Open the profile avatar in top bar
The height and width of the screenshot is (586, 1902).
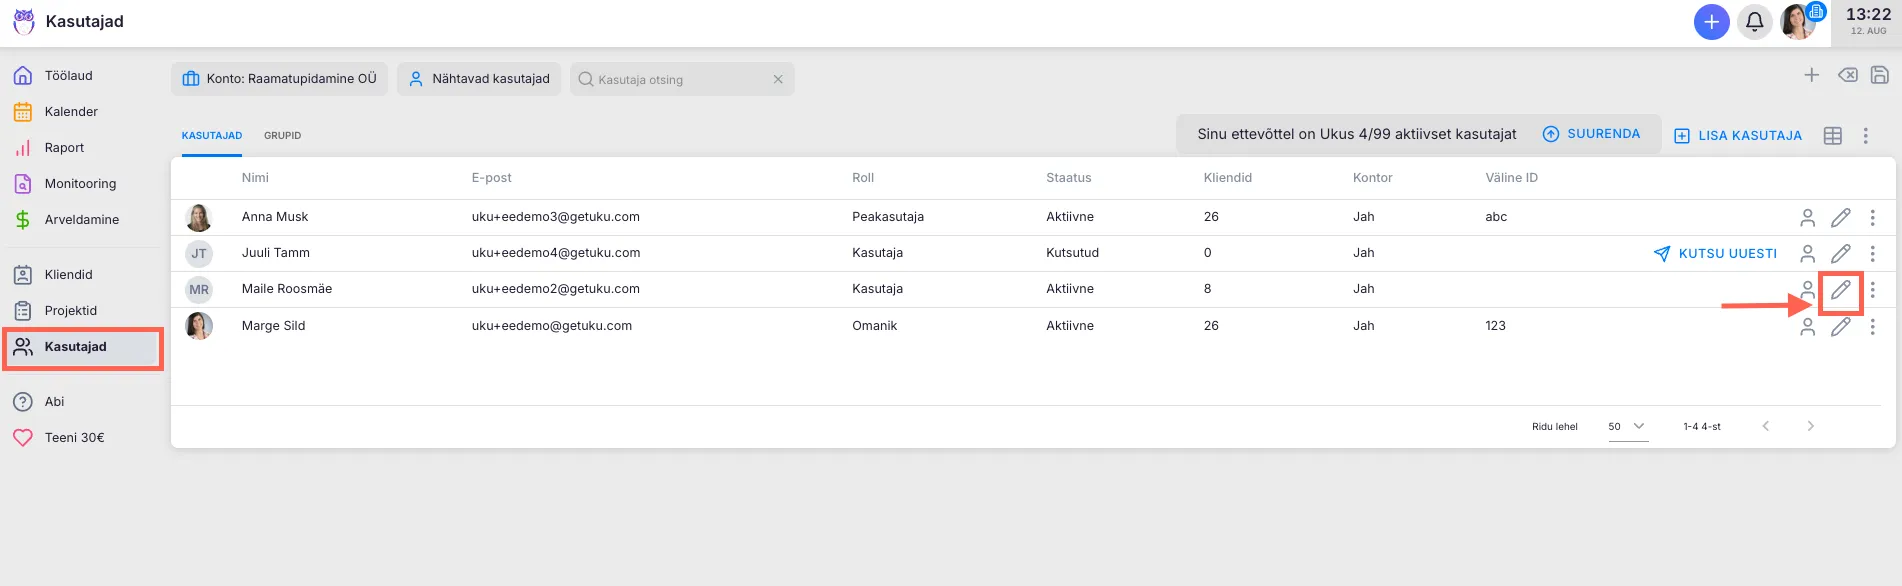1798,22
